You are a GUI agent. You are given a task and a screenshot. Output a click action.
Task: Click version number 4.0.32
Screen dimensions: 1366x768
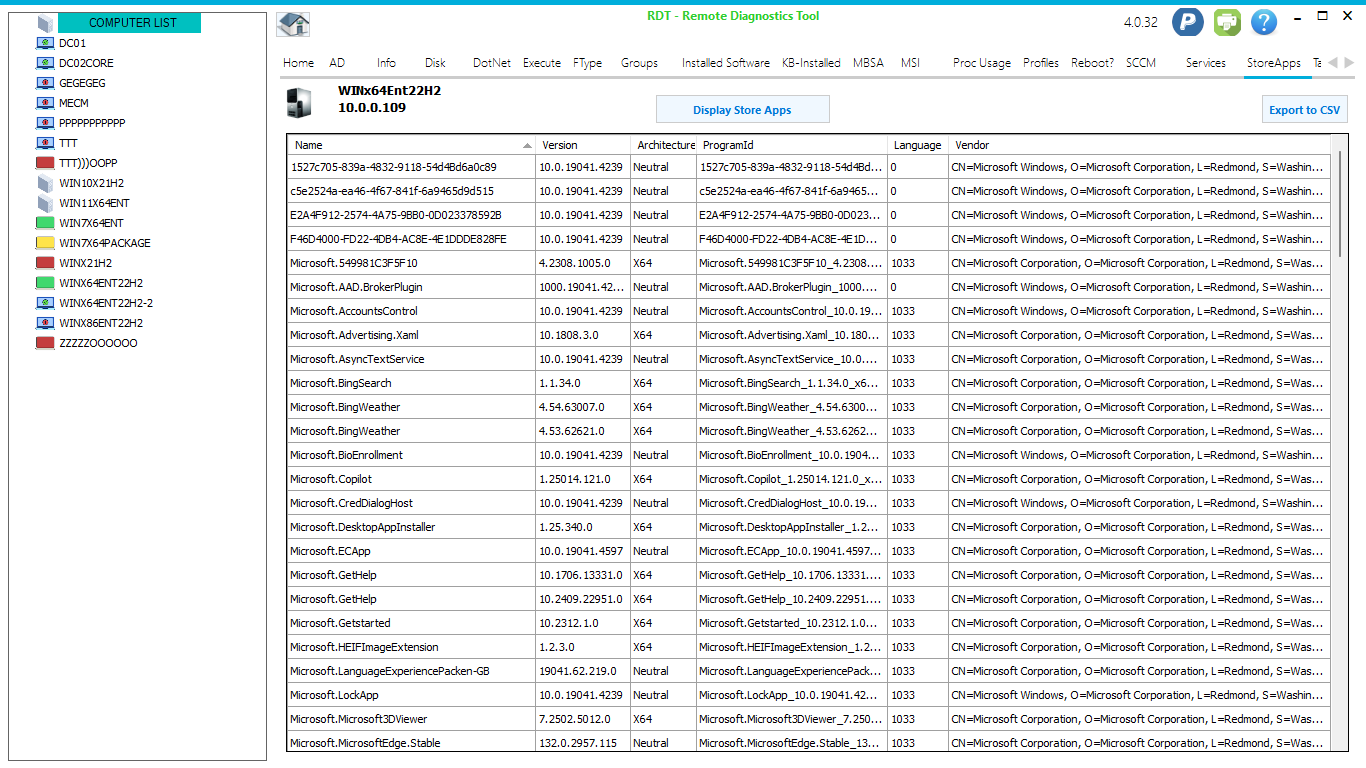click(x=1141, y=22)
